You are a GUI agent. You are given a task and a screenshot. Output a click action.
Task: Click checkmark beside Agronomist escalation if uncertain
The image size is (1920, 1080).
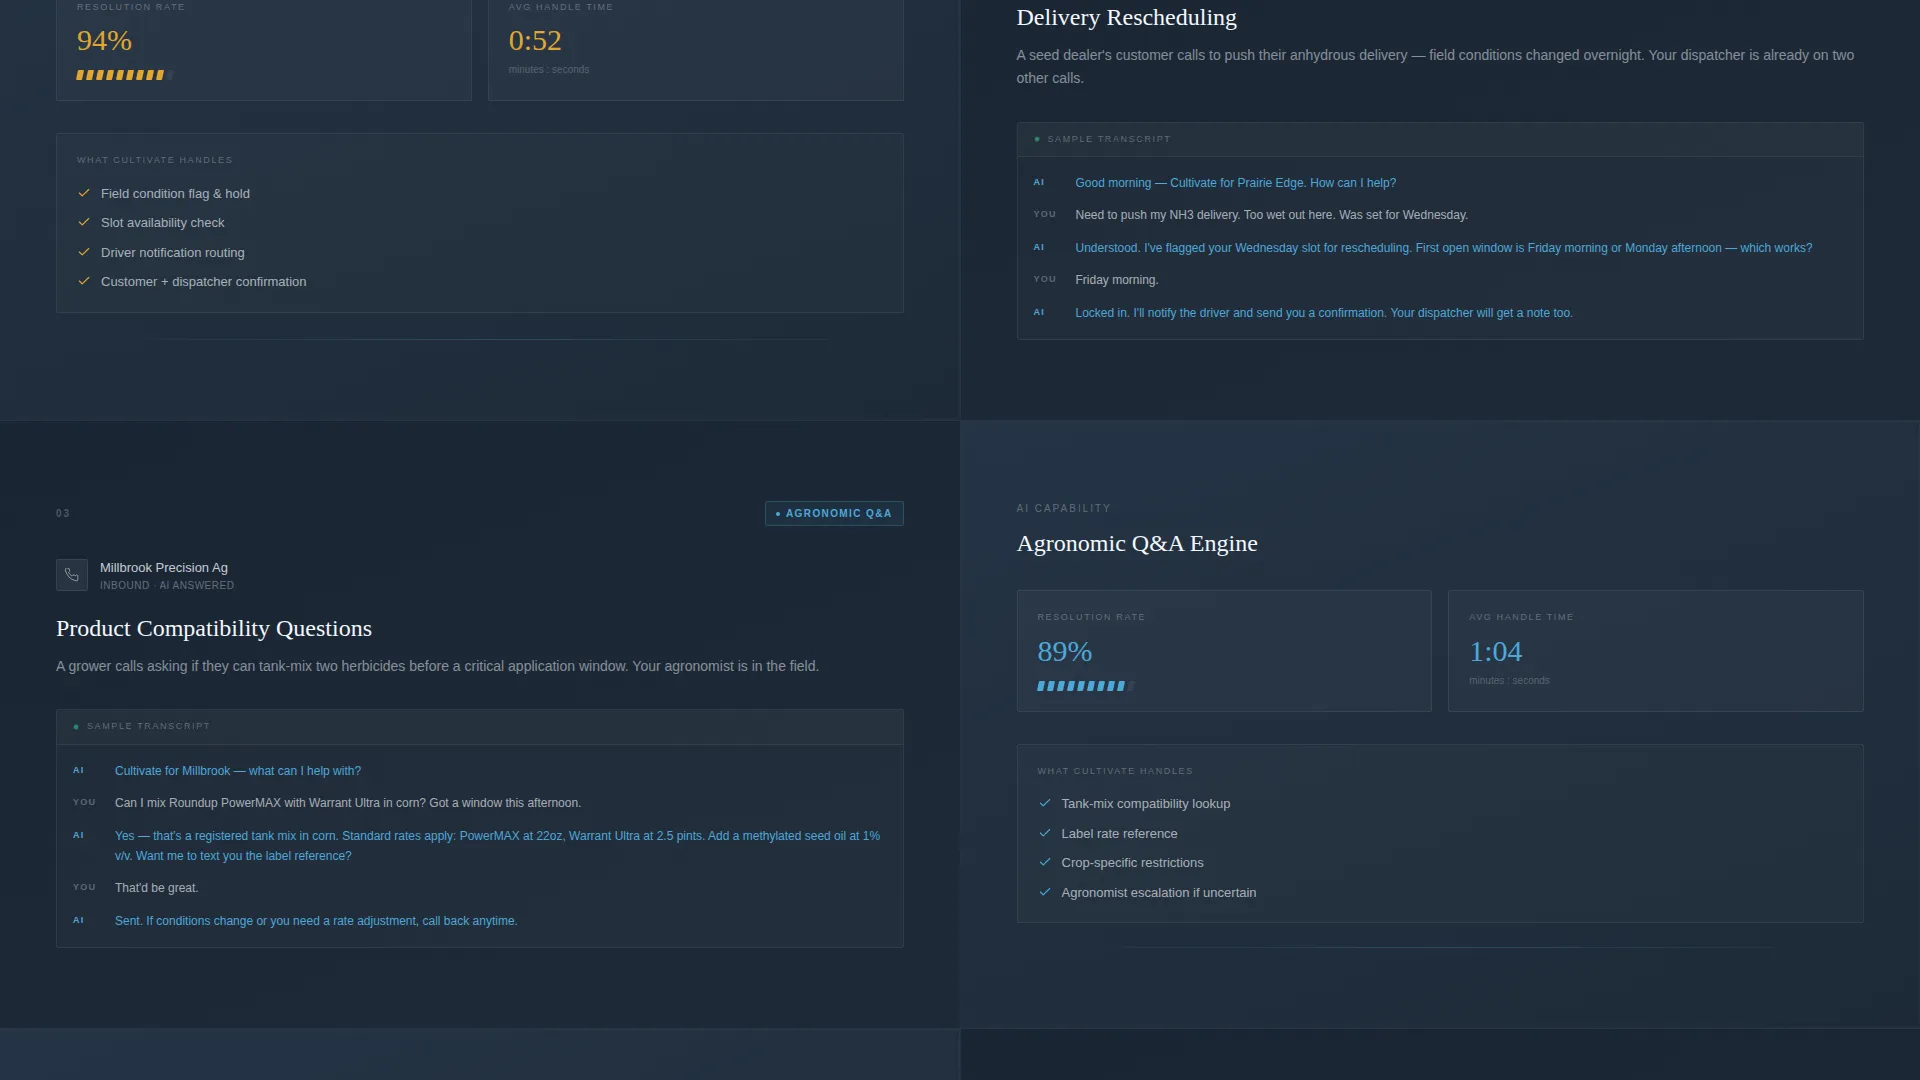(x=1045, y=892)
